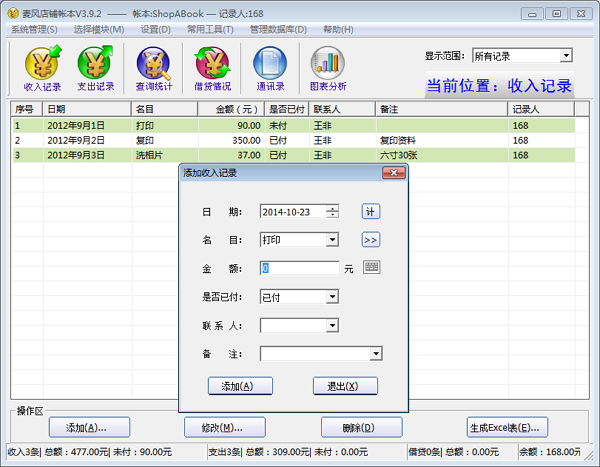Select the row dated 2012年9月1日
This screenshot has height=467, width=600.
click(x=294, y=126)
